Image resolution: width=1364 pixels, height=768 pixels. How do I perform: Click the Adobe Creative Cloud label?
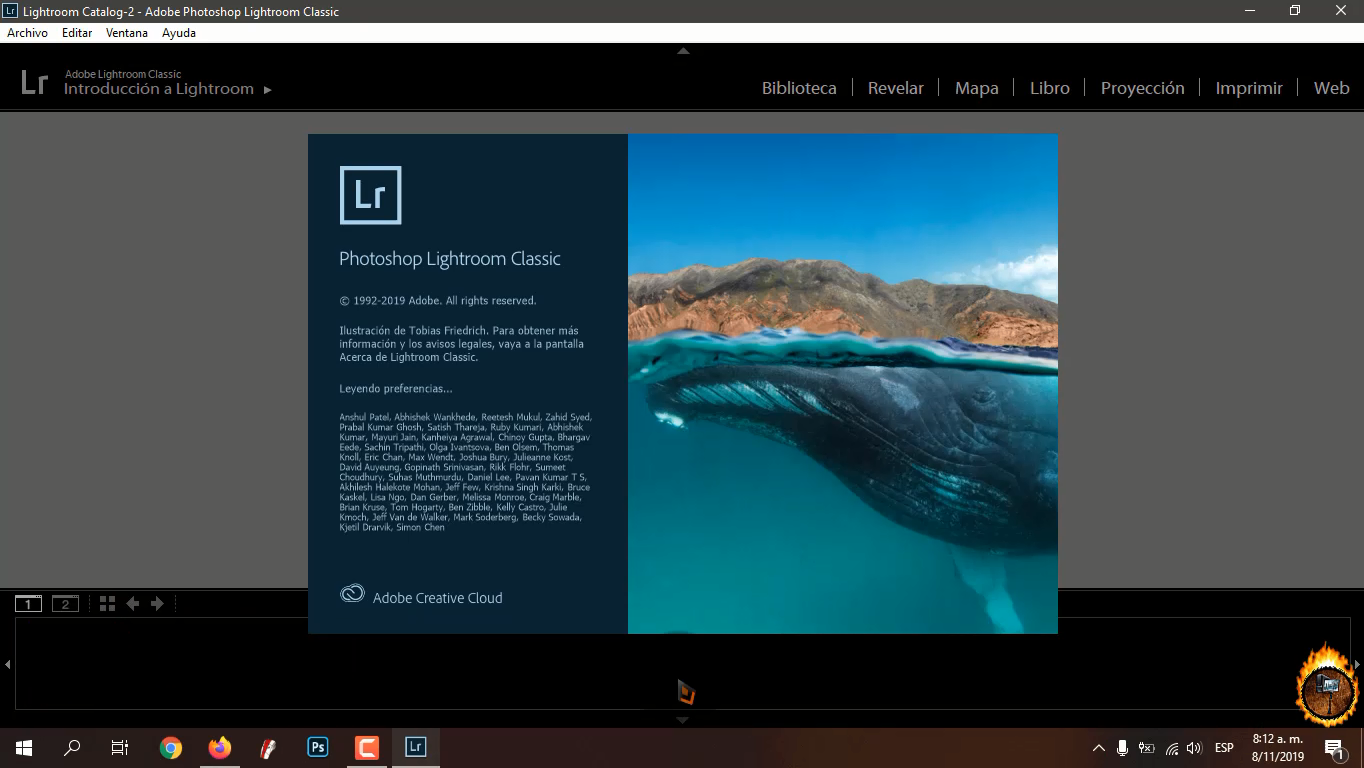pyautogui.click(x=438, y=598)
